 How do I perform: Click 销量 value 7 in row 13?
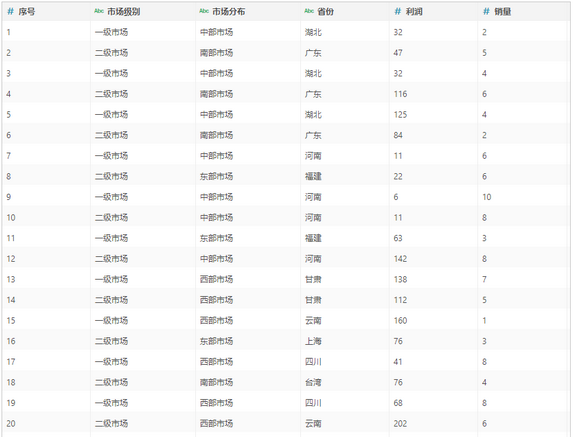click(x=484, y=279)
